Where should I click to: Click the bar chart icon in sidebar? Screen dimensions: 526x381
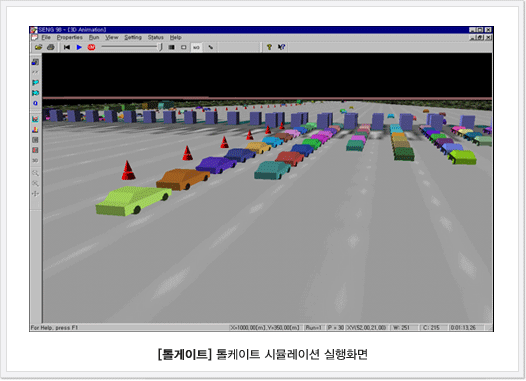point(35,129)
